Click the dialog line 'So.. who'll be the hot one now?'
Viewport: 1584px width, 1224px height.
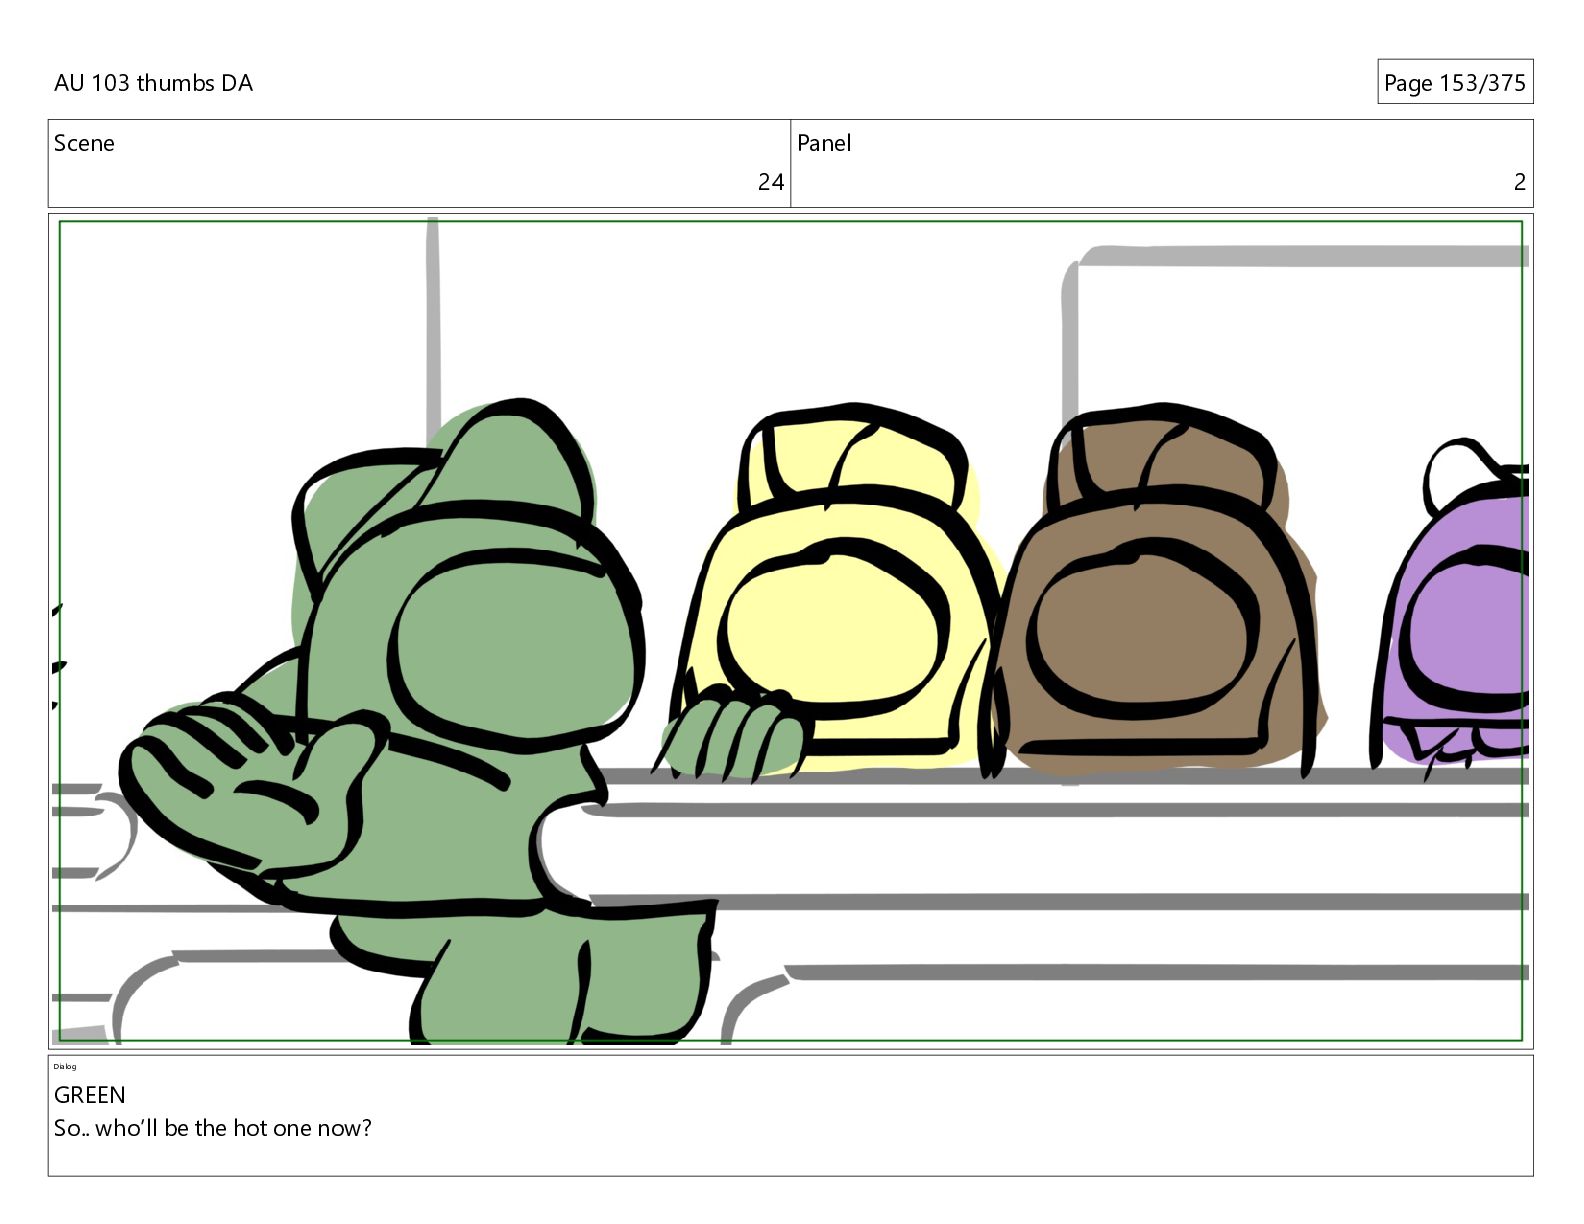pos(213,1128)
